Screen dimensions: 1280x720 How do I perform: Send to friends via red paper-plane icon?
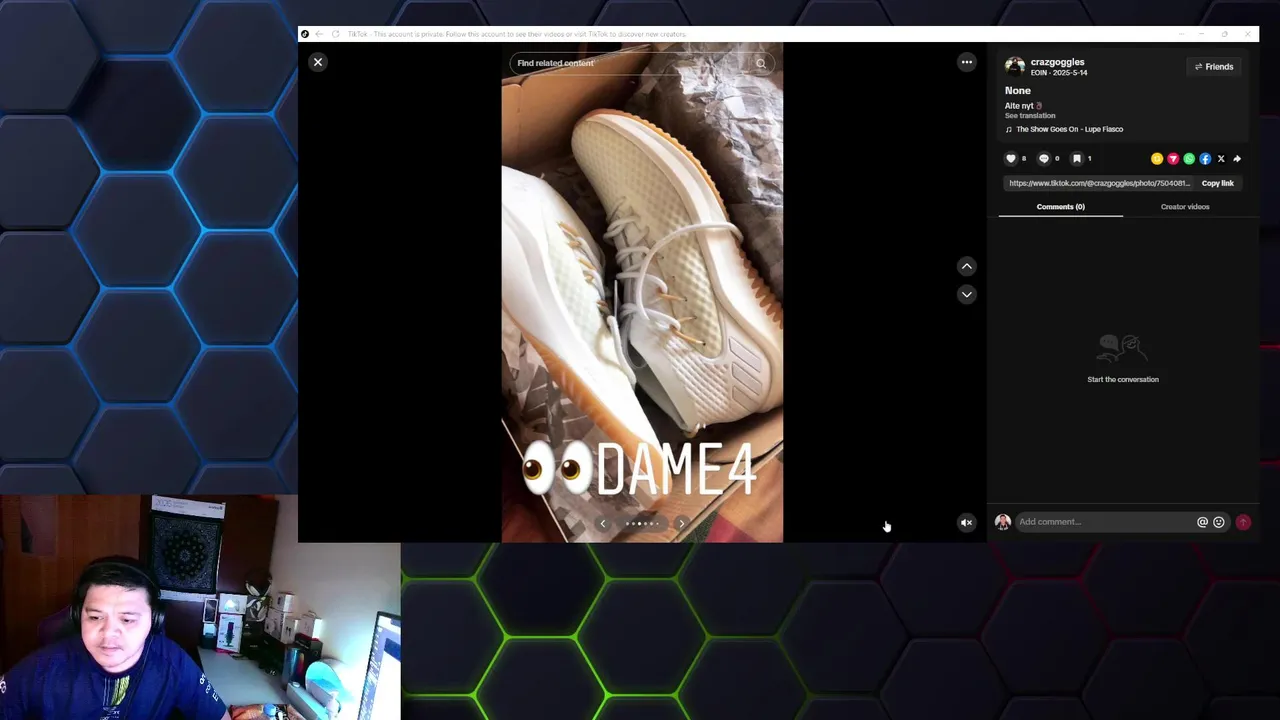pos(1173,159)
